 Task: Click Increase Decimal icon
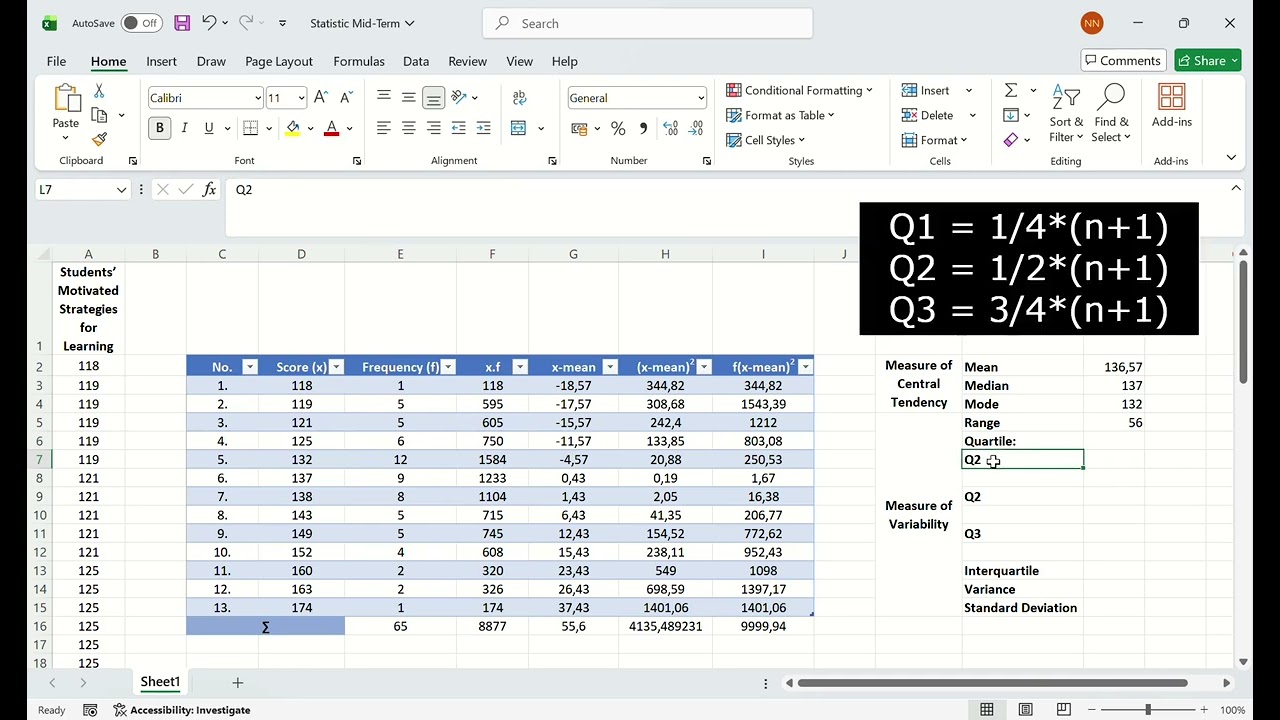670,128
